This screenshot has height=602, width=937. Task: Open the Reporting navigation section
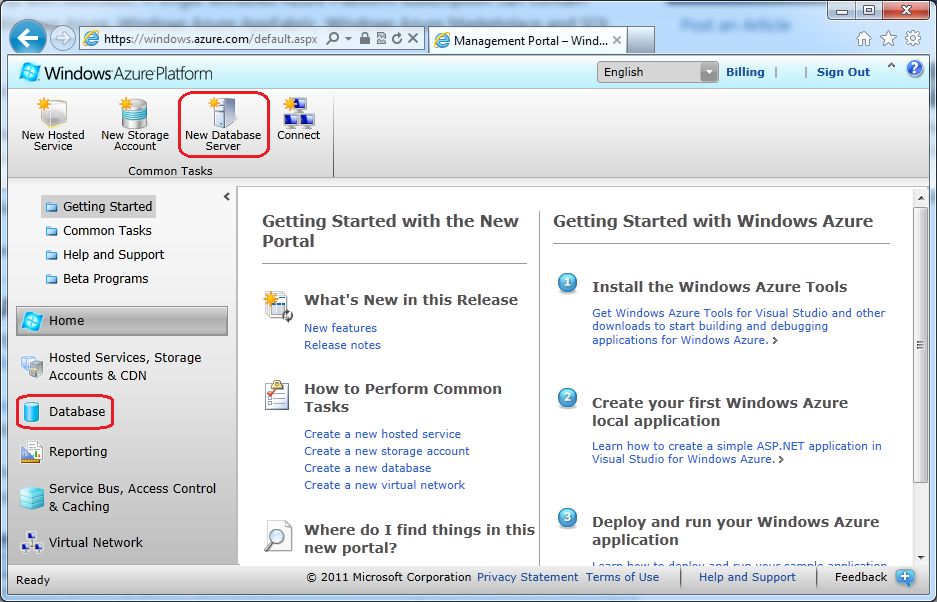[78, 452]
